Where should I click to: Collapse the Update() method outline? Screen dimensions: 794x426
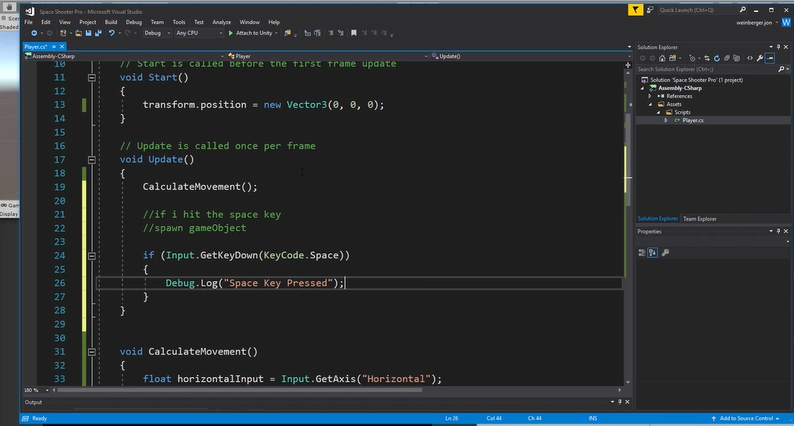92,160
